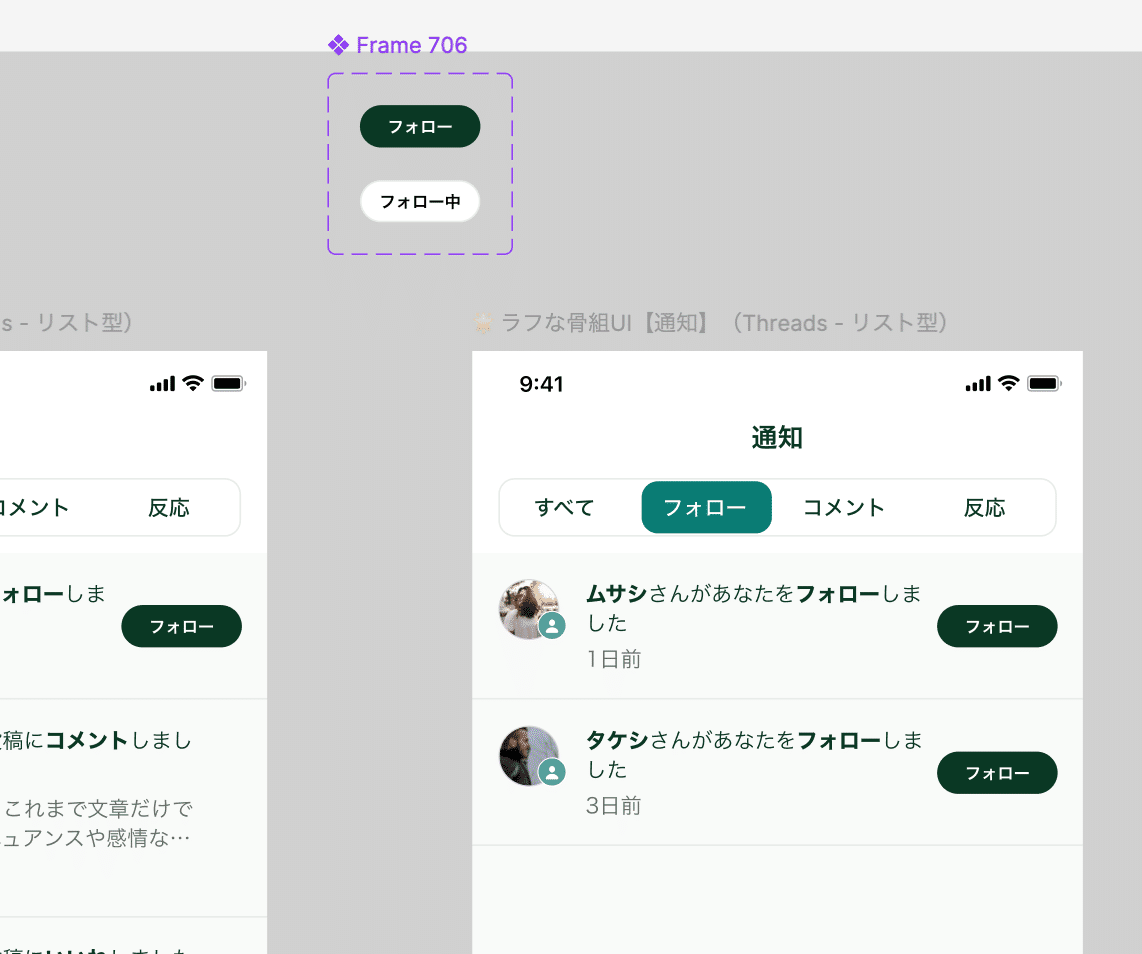Click the 3日前 timestamp
This screenshot has width=1142, height=954.
(x=614, y=805)
